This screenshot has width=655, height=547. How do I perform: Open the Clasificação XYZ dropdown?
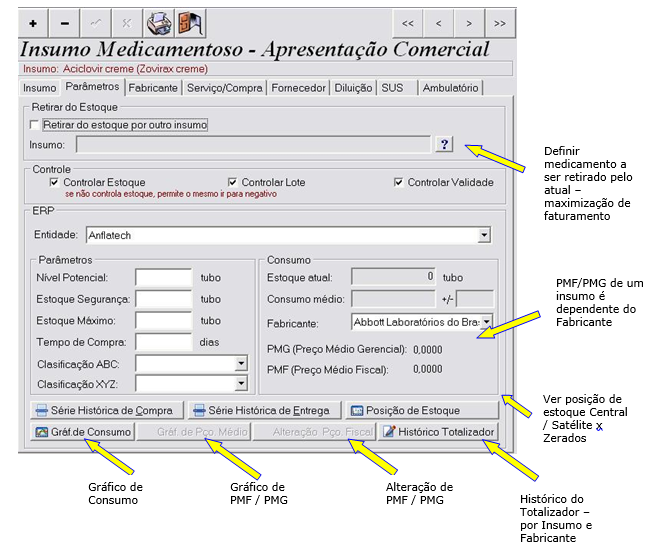[x=241, y=384]
